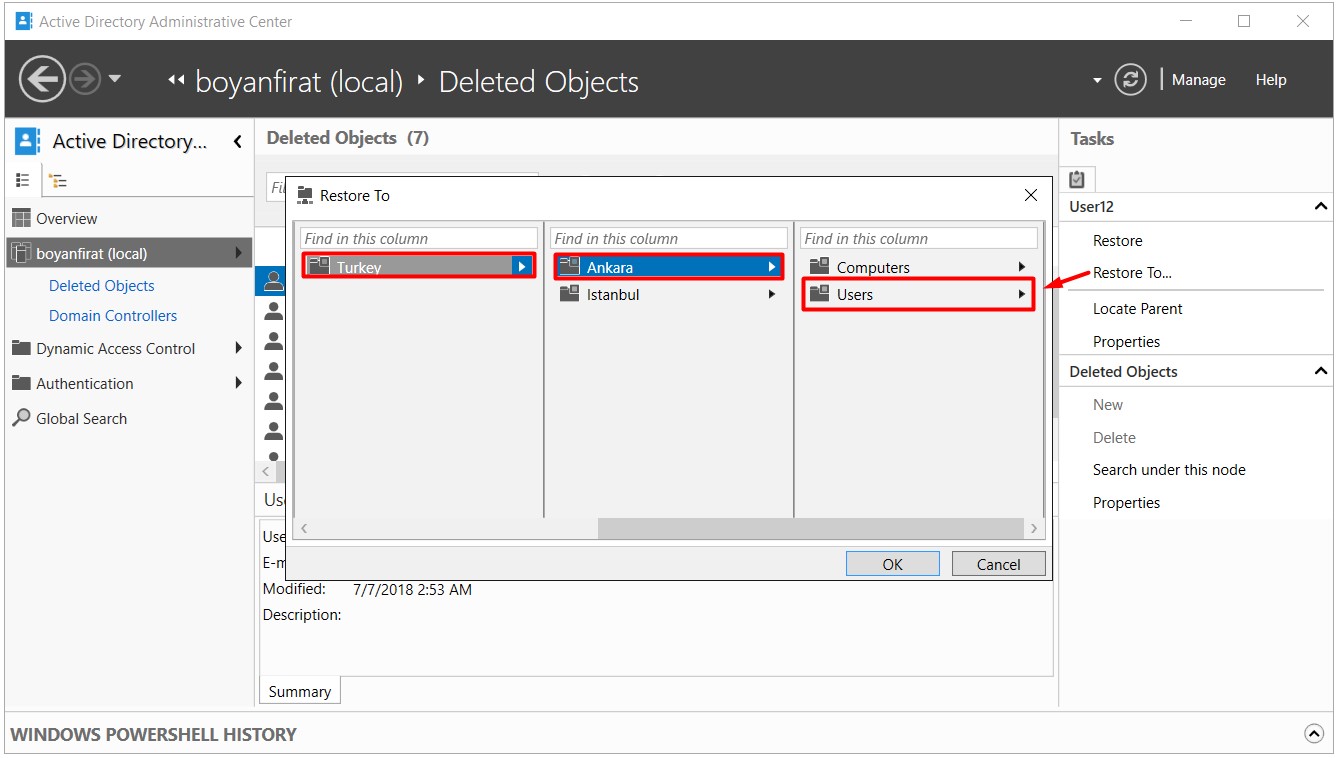Collapse Deleted Objects tasks section

pyautogui.click(x=1320, y=371)
